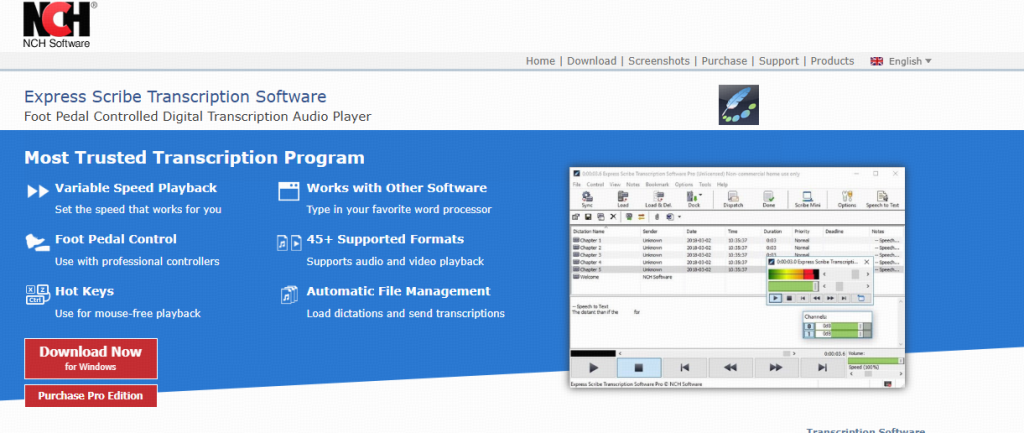
Task: Click the Purchase Pro Edition button
Action: [91, 396]
